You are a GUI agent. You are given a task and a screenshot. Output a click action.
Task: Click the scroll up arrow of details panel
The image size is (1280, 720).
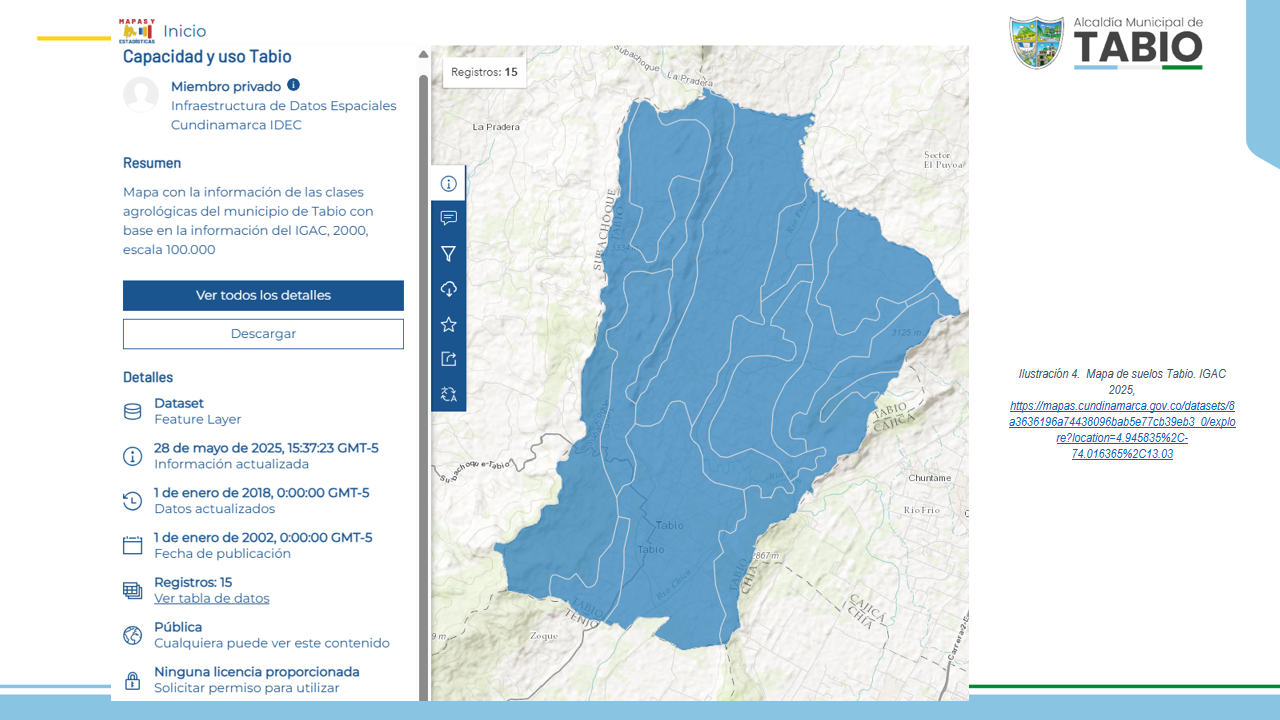pos(423,55)
